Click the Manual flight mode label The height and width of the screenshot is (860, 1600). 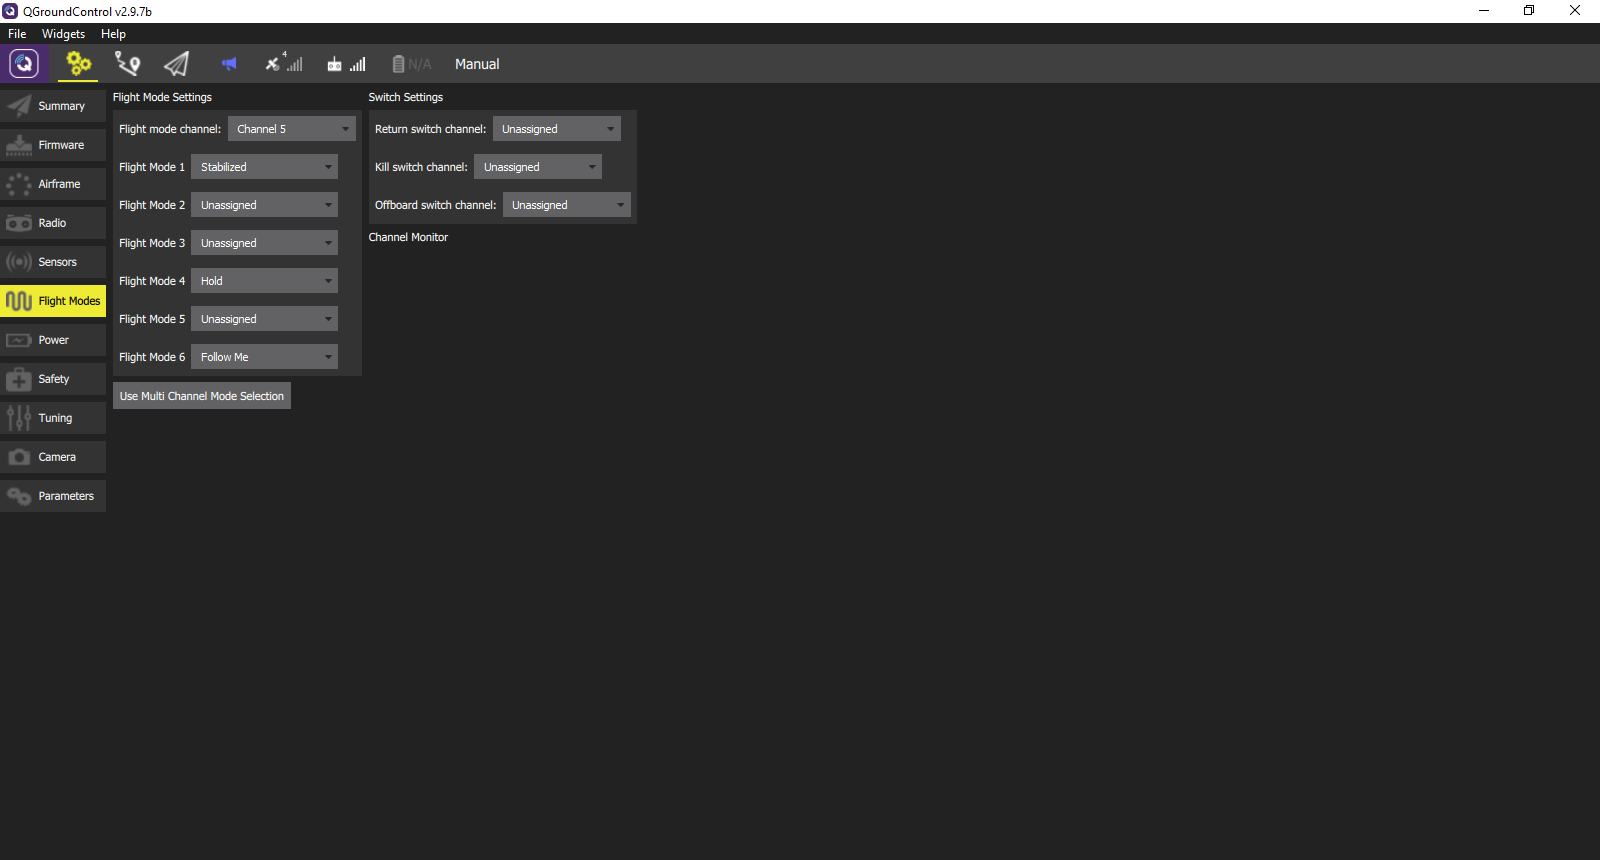click(x=477, y=64)
